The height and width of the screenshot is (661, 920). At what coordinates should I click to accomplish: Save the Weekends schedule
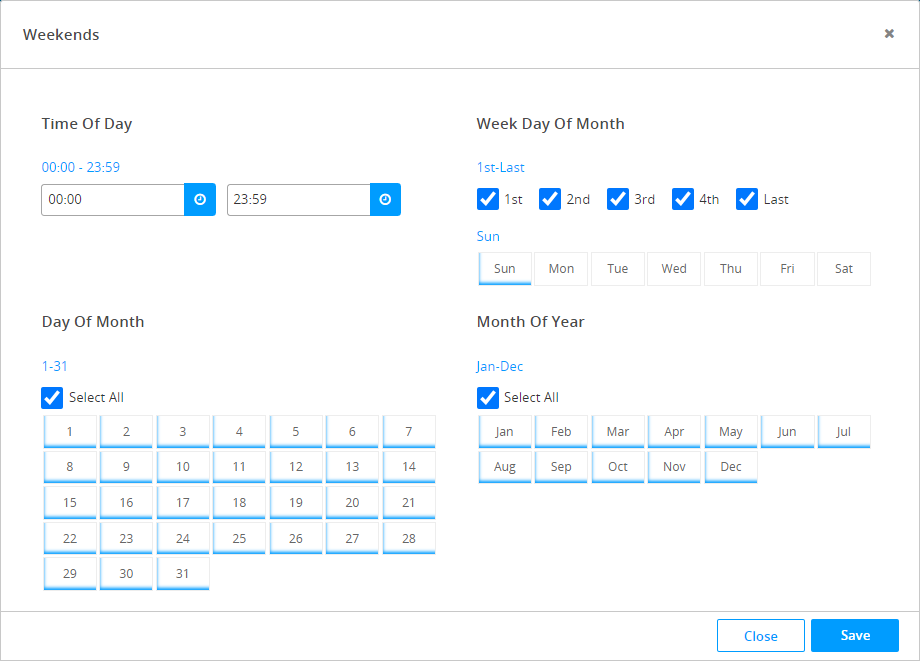pyautogui.click(x=854, y=636)
